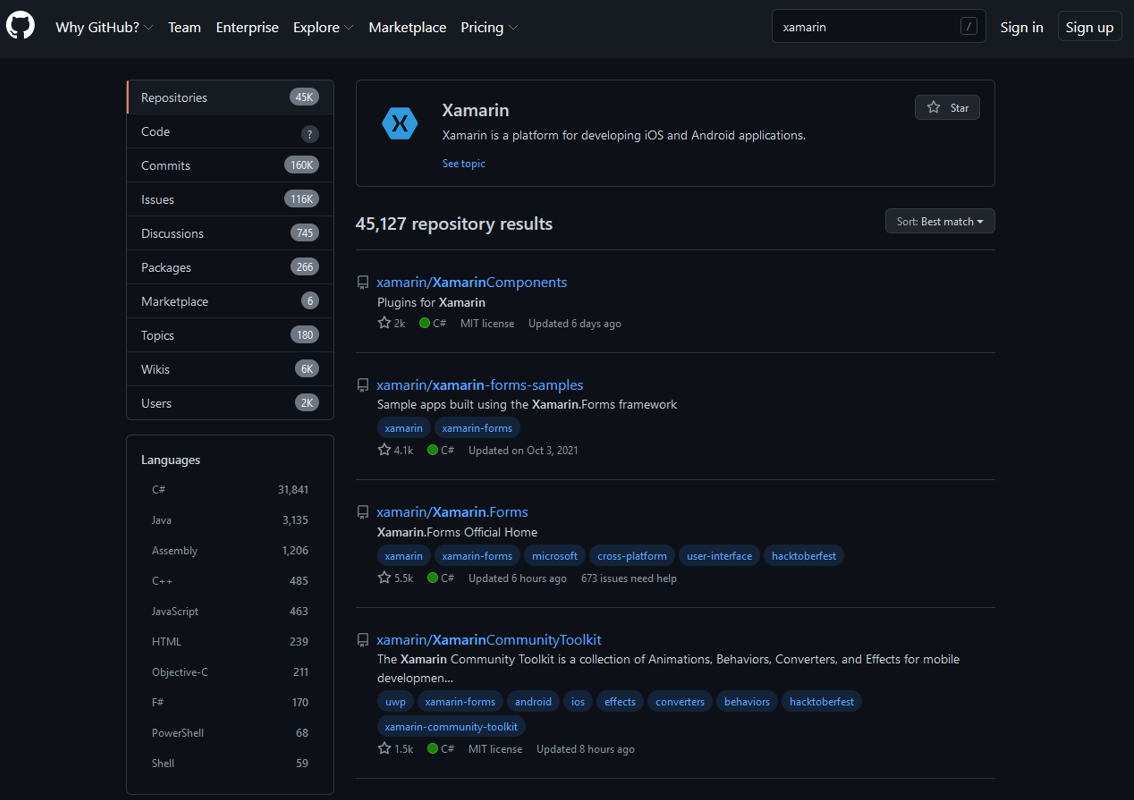Click repo icon beside xamarin/Xamarin.Forms
Viewport: 1134px width, 800px height.
(363, 512)
